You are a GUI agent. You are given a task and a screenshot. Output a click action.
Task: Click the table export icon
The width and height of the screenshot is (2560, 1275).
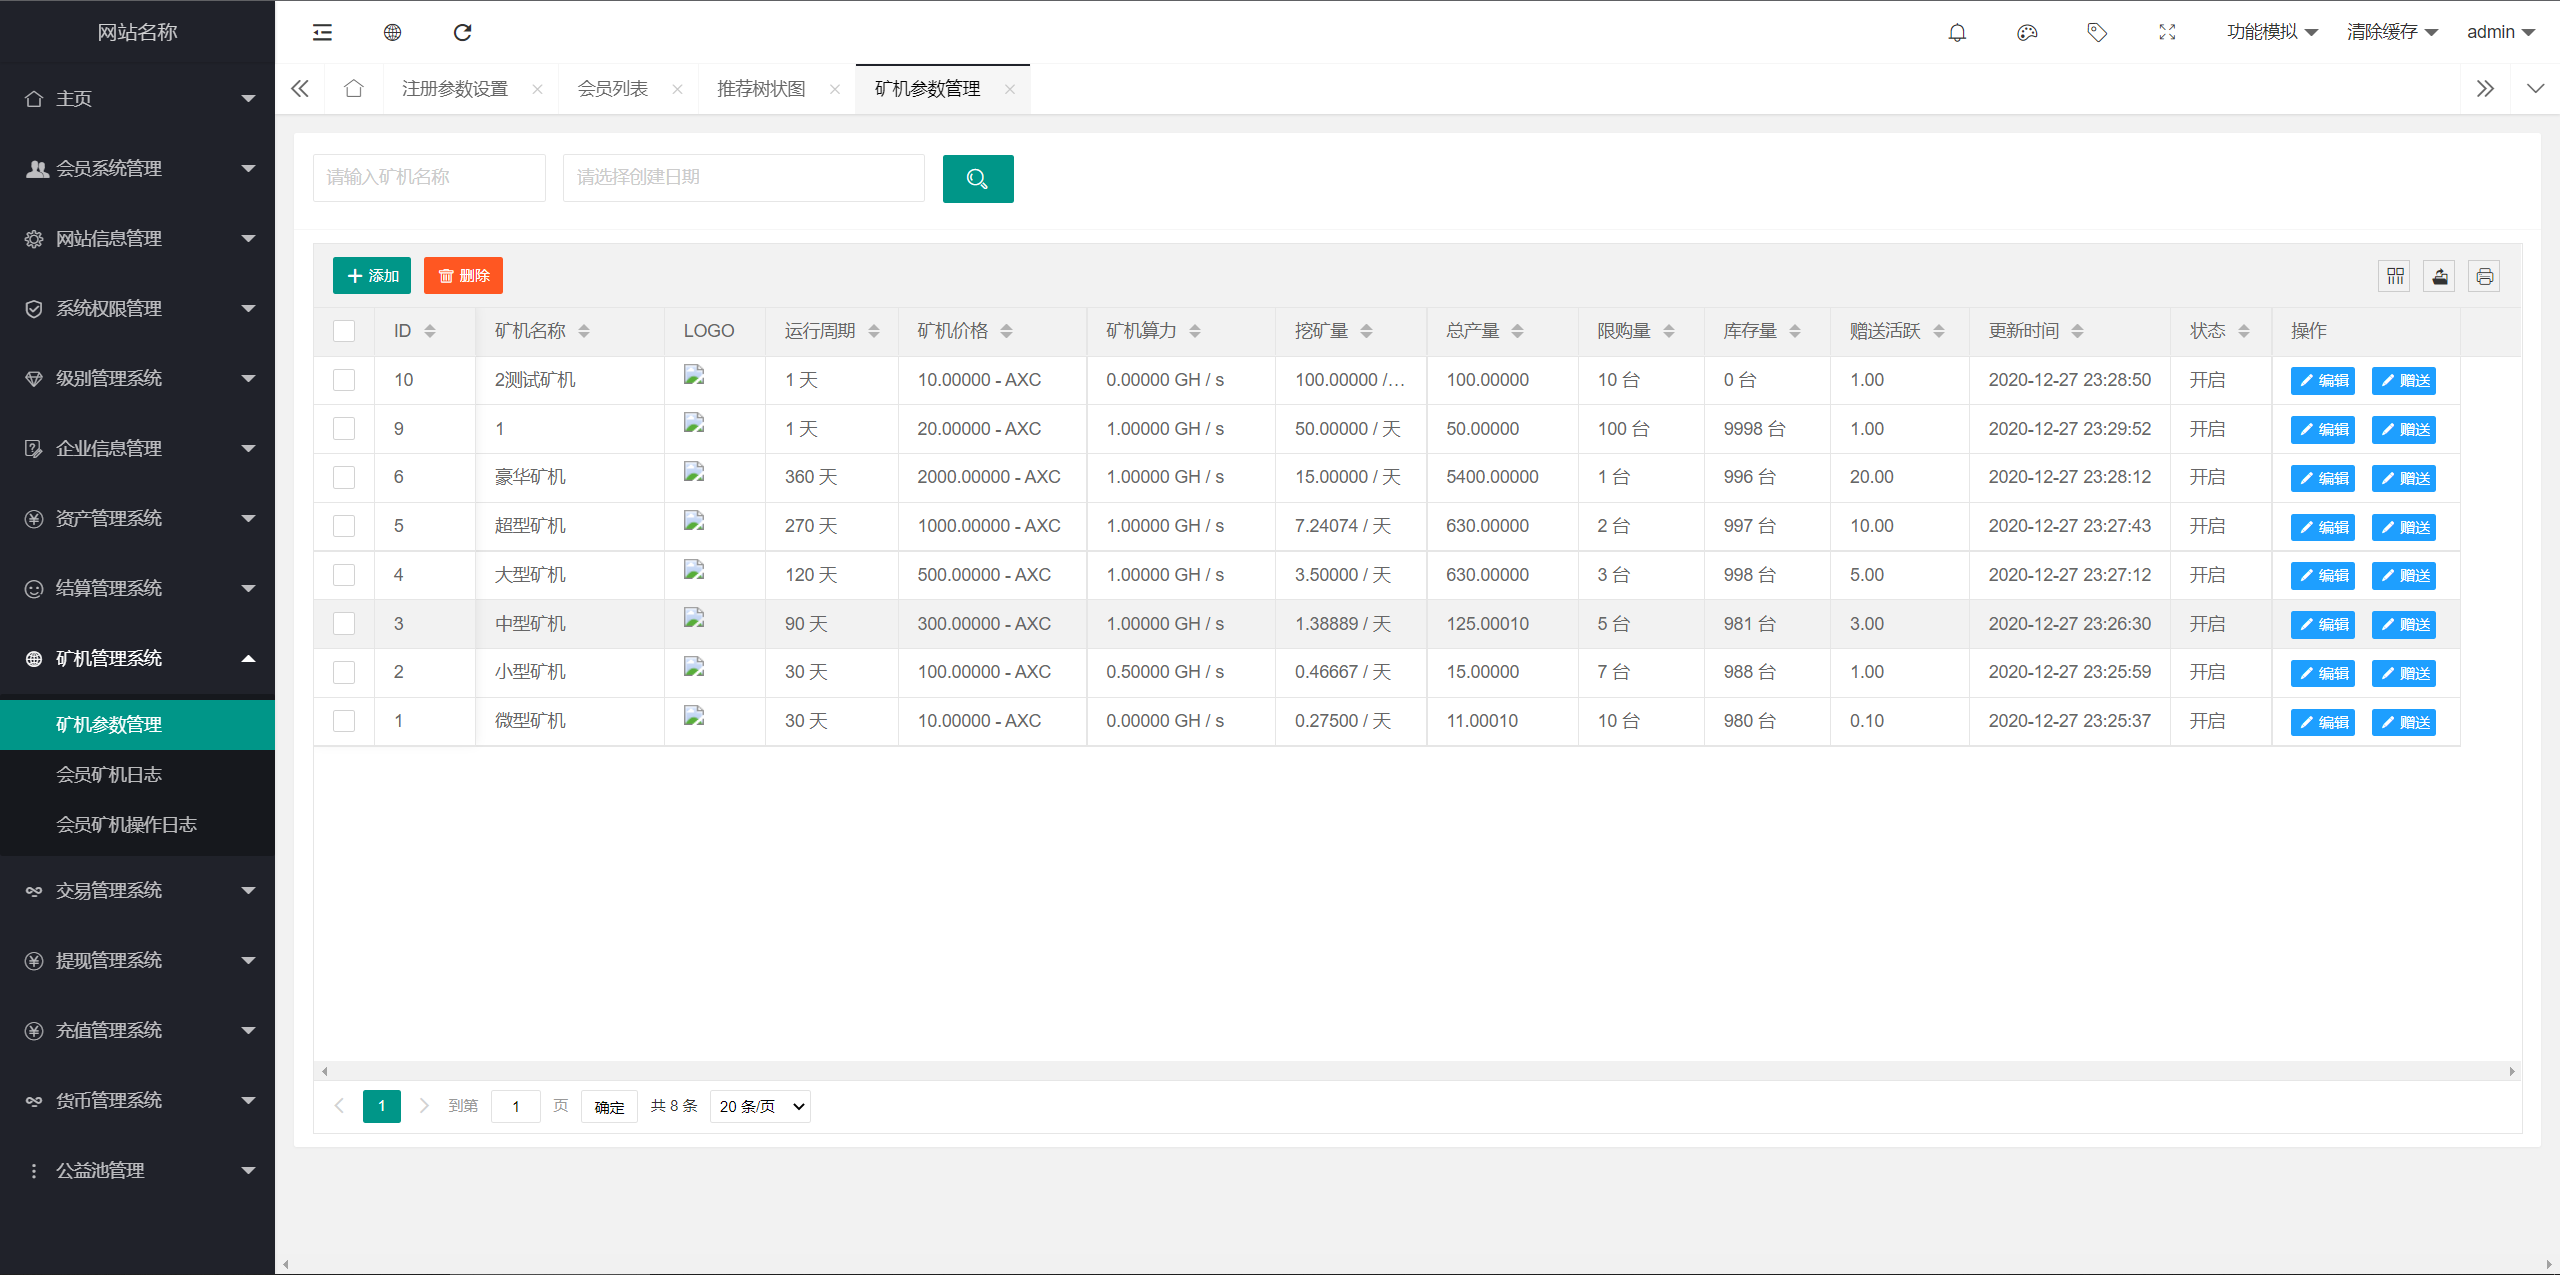pyautogui.click(x=2440, y=276)
